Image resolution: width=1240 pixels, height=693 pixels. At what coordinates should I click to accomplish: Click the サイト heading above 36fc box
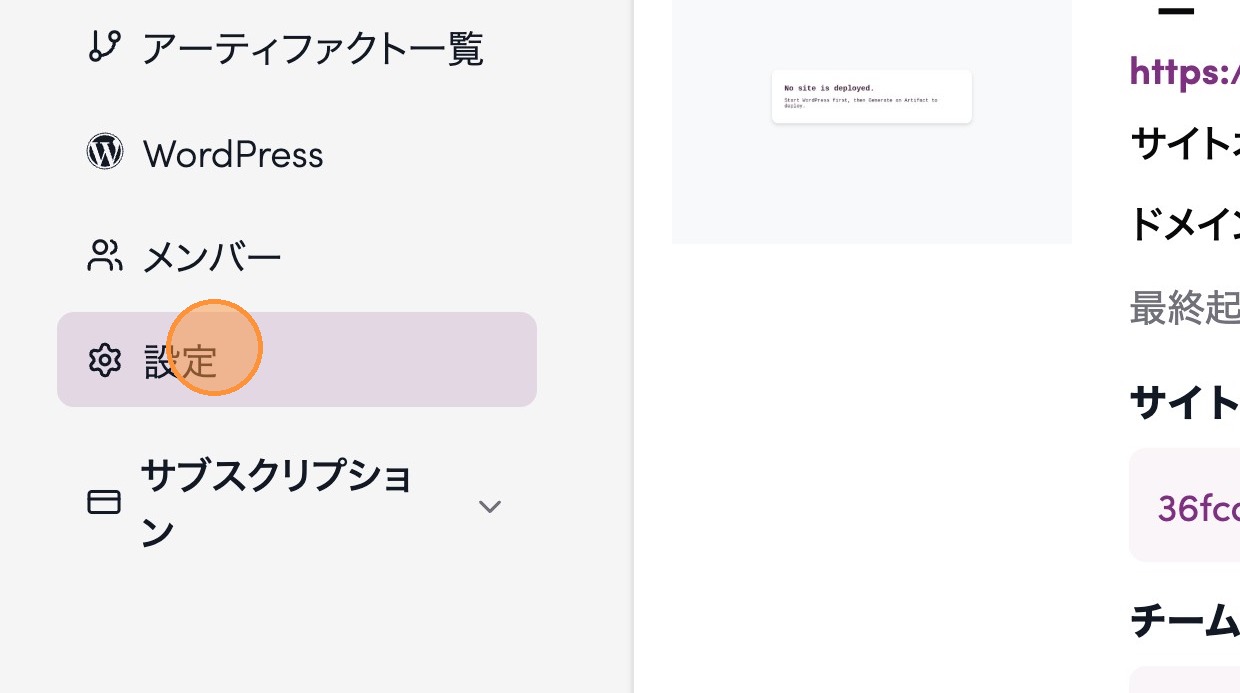(1184, 402)
